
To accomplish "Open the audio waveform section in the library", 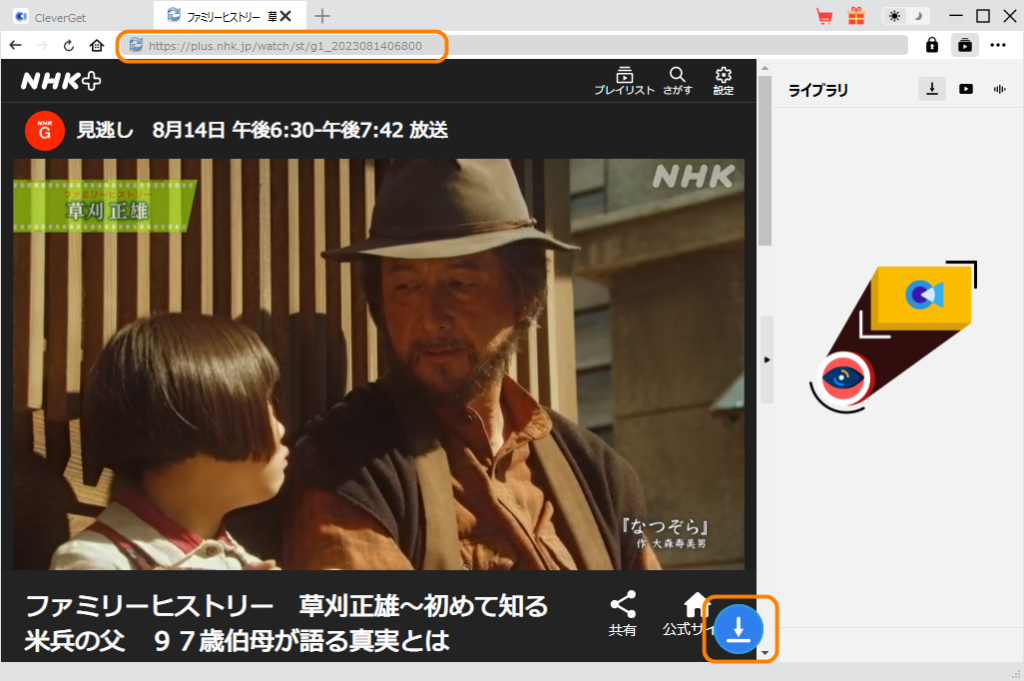I will point(998,88).
